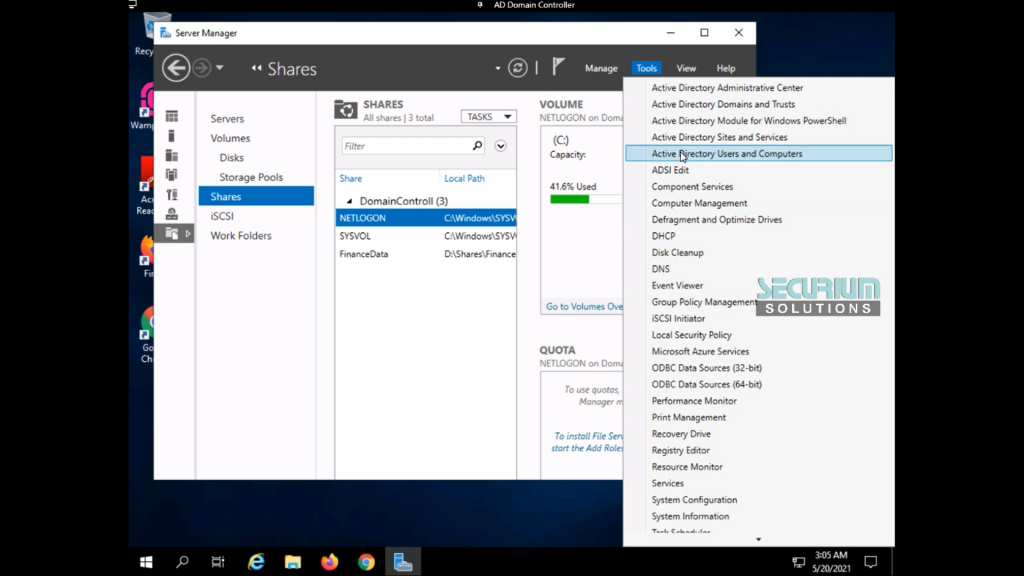
Task: Select the File and Storage Services sidebar icon
Action: 172,233
